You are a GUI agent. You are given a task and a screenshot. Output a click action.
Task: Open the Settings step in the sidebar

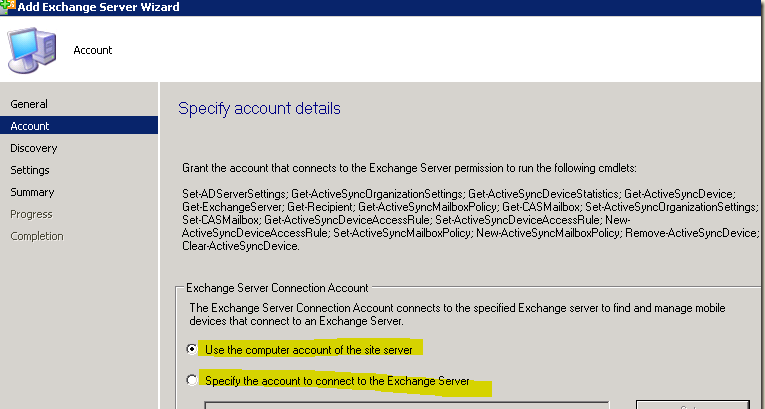30,170
